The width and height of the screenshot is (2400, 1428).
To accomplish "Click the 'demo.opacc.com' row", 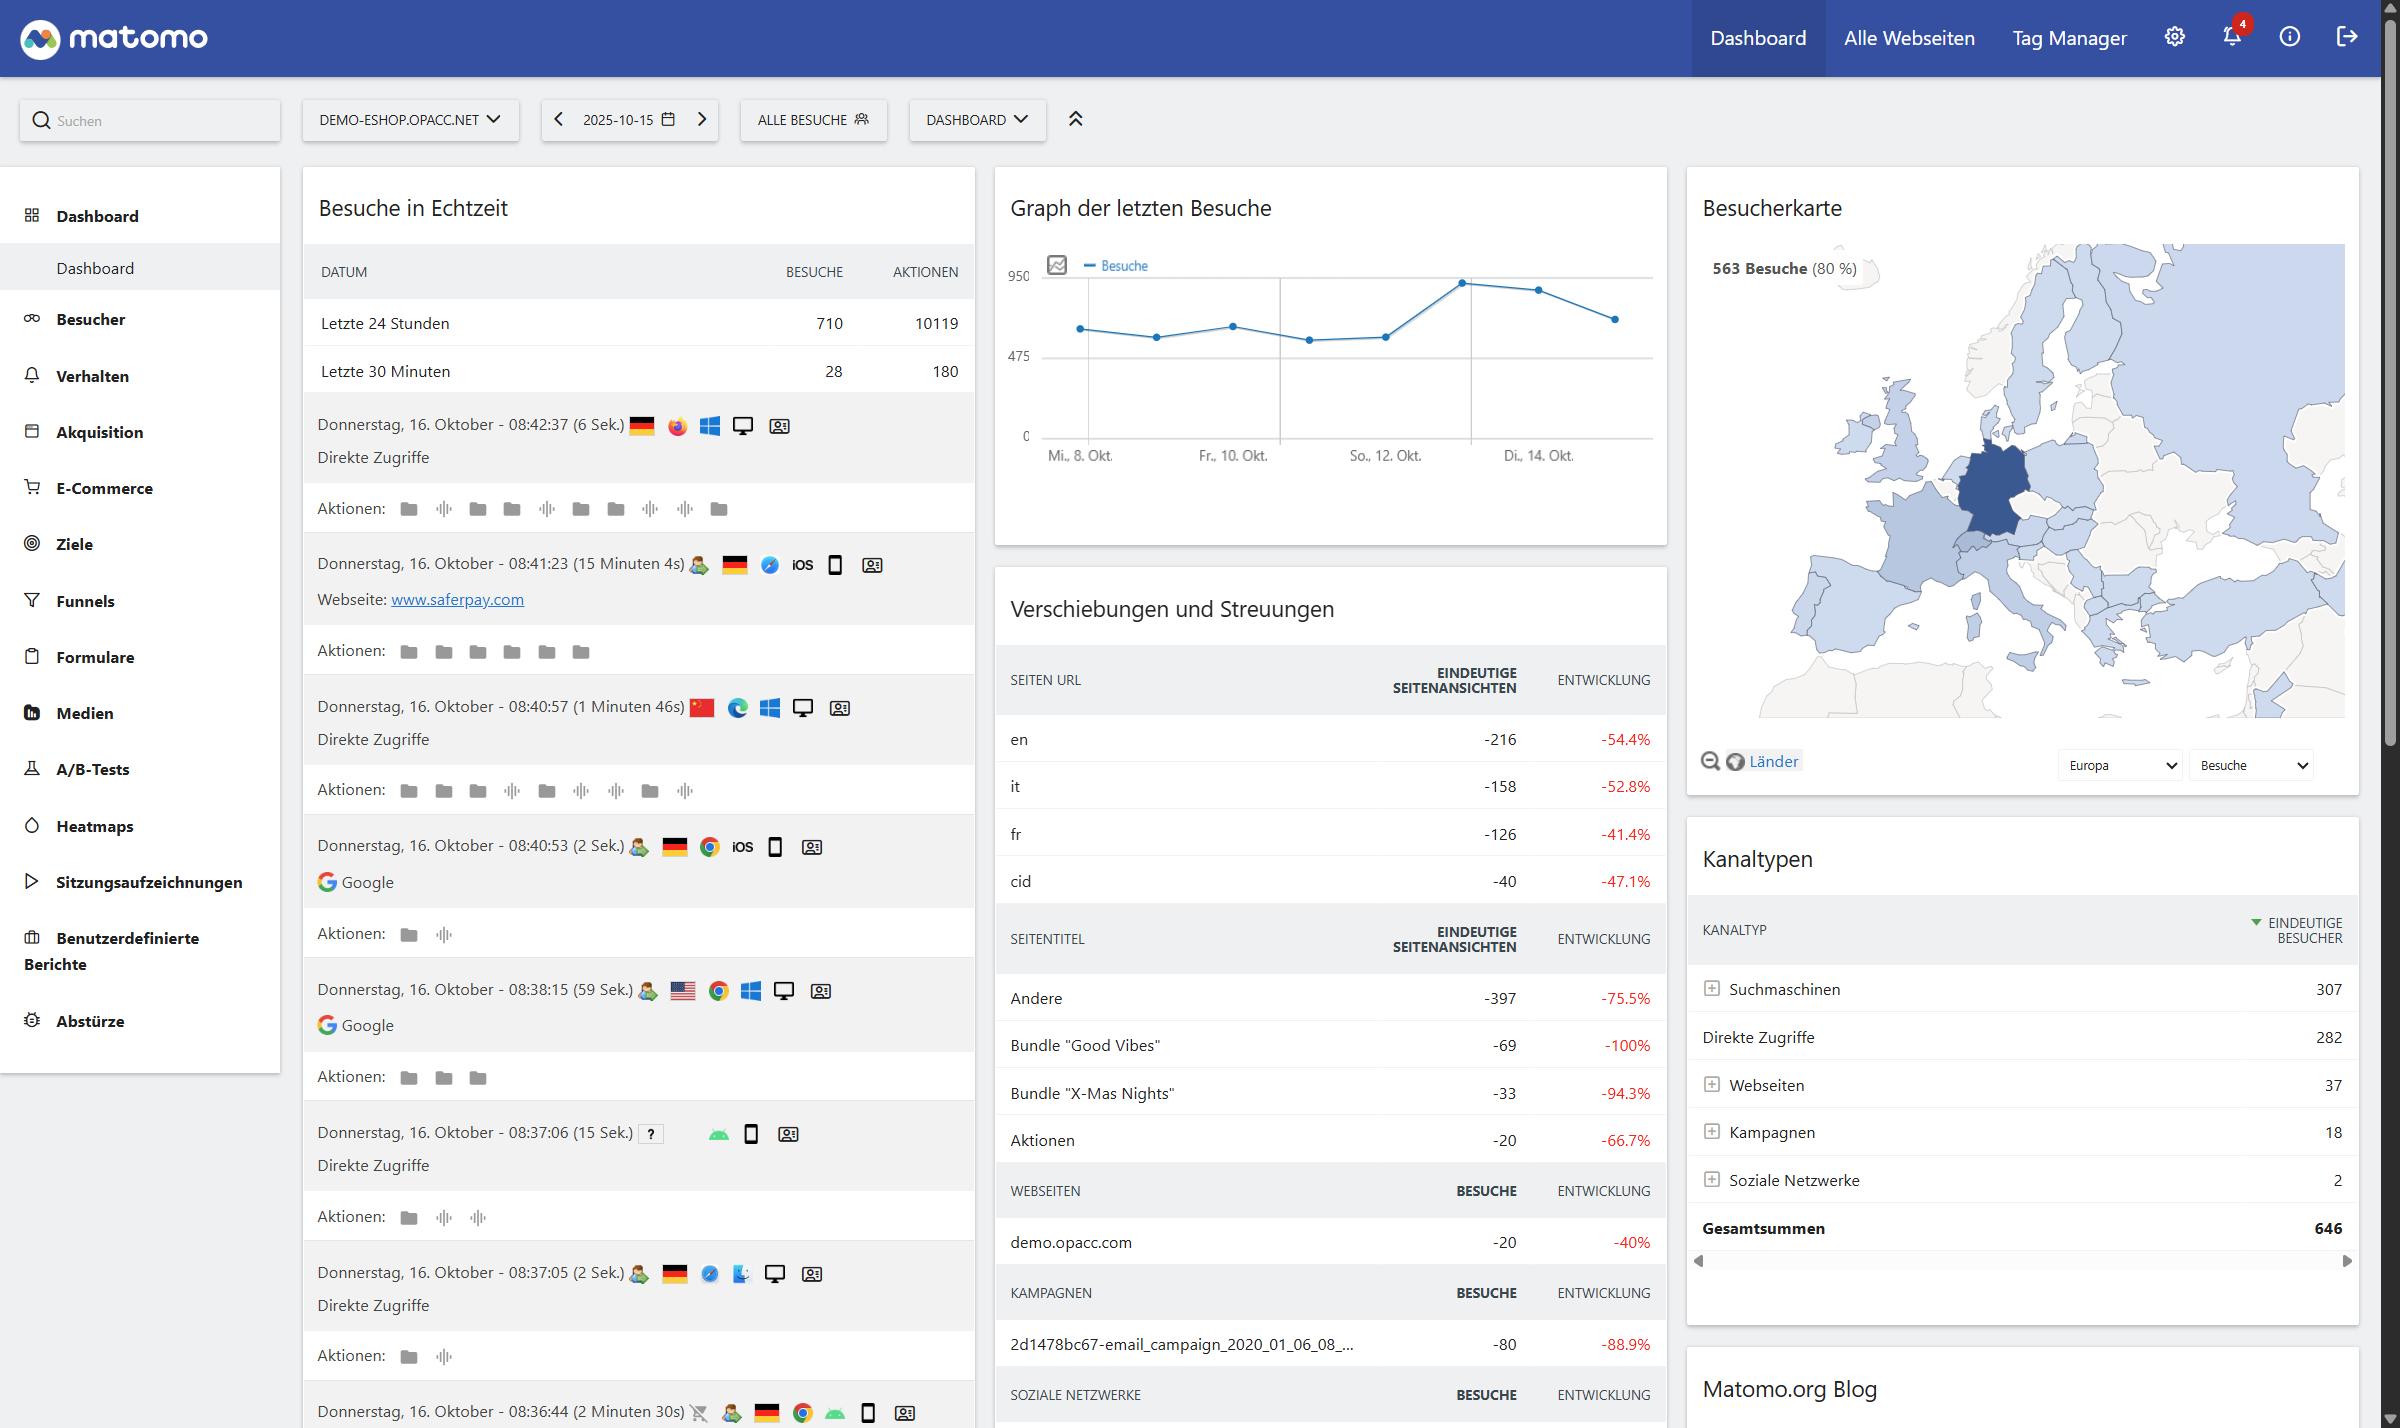I will click(1330, 1242).
